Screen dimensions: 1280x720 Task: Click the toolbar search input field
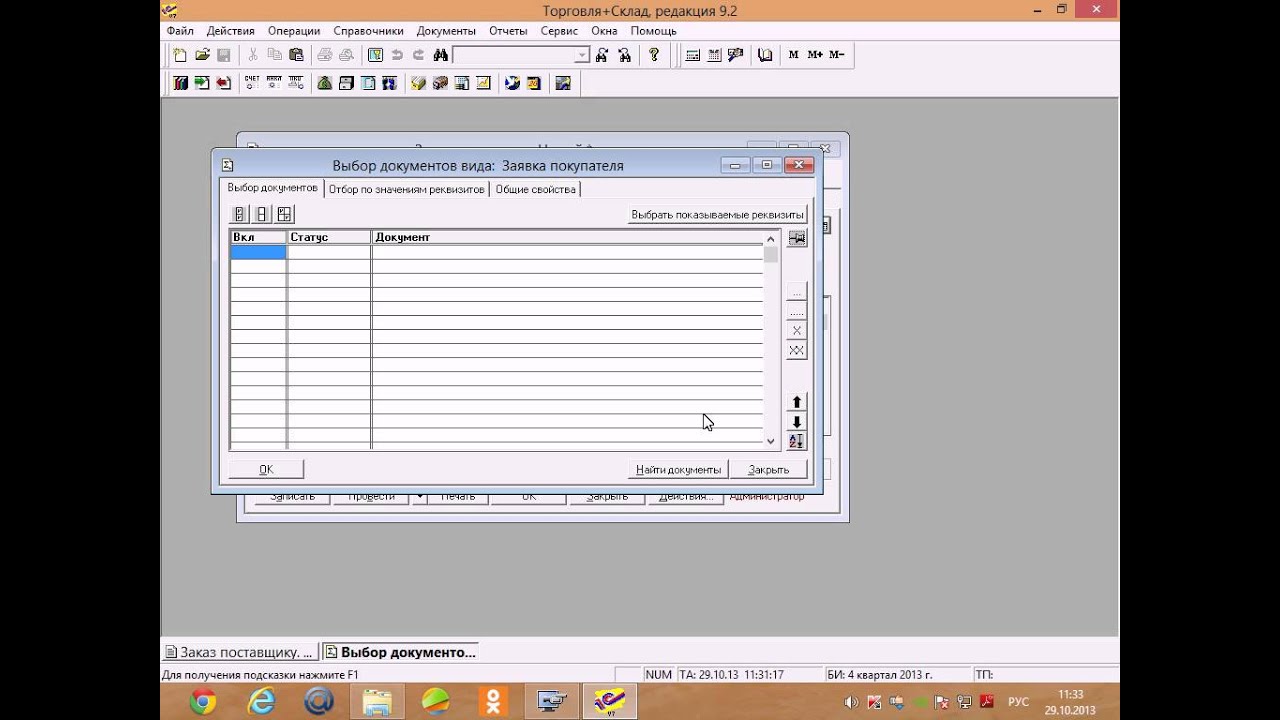coord(514,55)
